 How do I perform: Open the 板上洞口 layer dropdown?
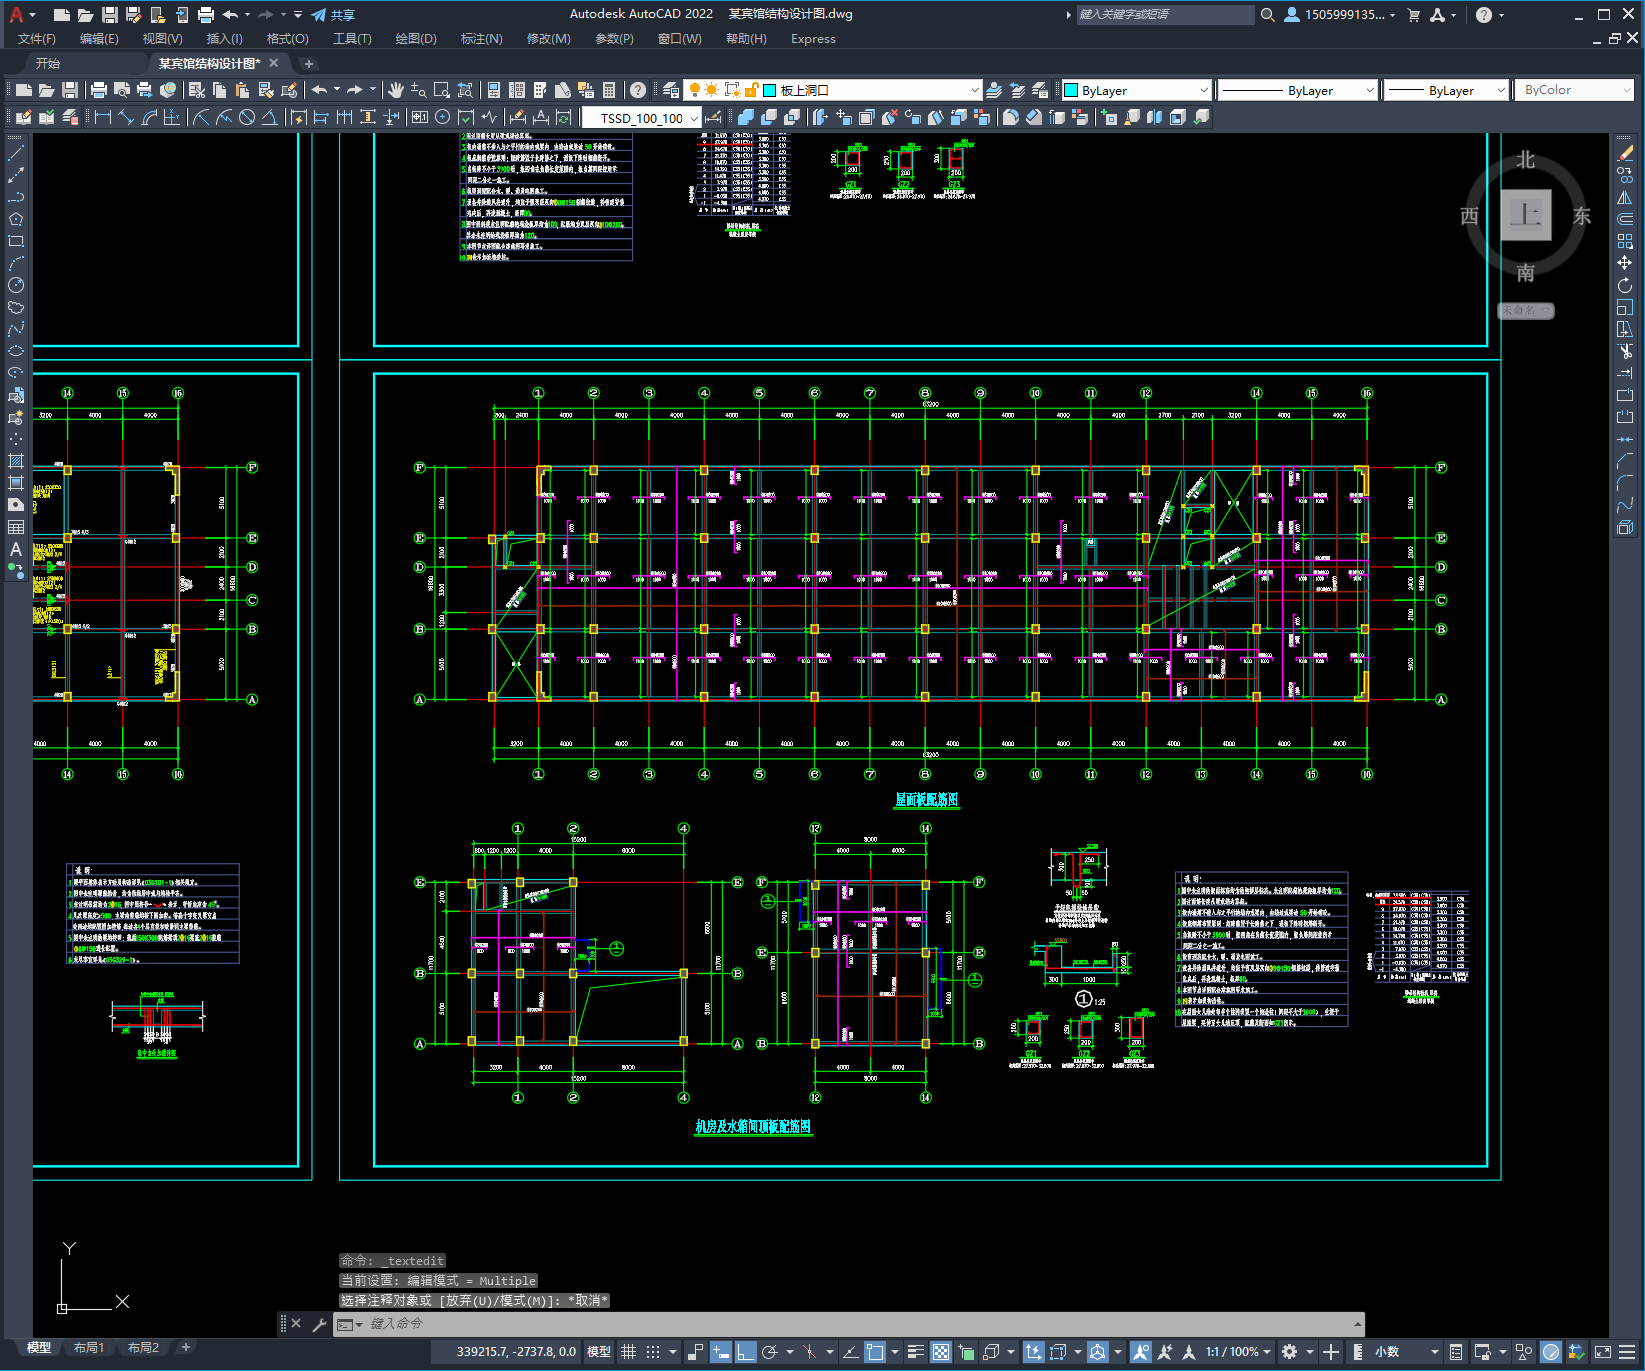click(x=975, y=90)
